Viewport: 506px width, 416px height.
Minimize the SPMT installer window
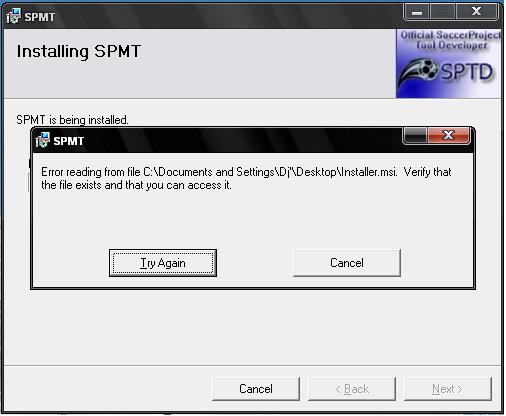[x=417, y=12]
